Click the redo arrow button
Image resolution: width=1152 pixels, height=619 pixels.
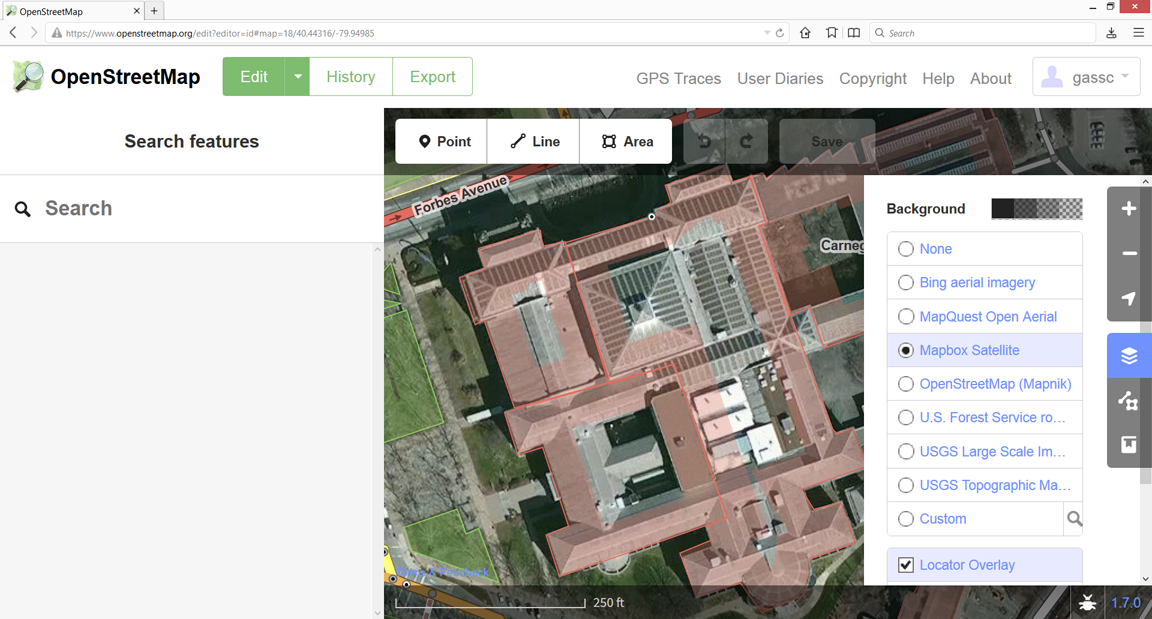point(746,141)
